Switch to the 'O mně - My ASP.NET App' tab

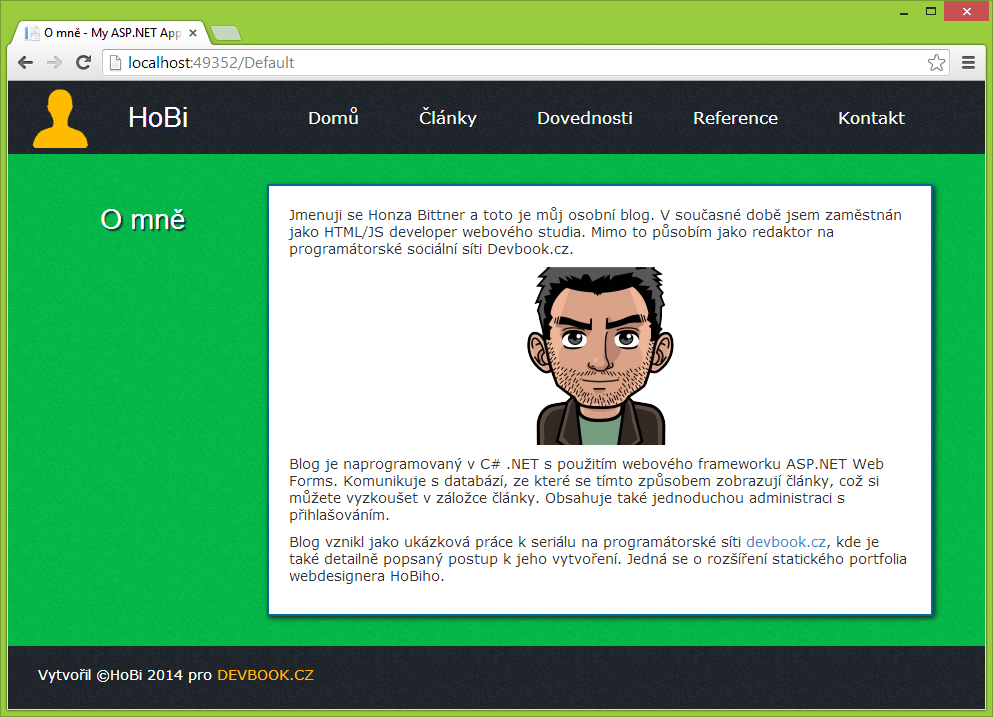[110, 32]
